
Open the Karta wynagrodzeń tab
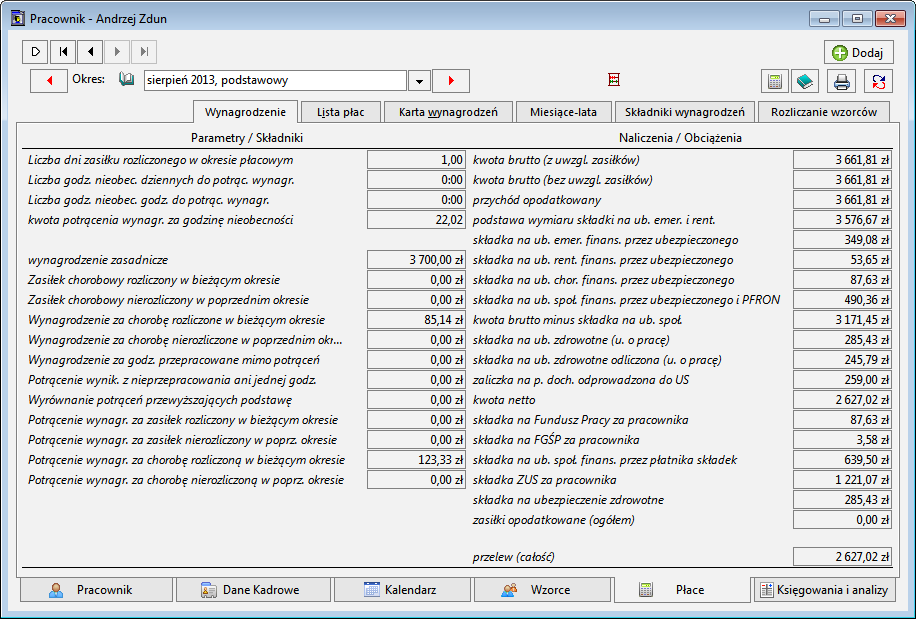pyautogui.click(x=448, y=112)
